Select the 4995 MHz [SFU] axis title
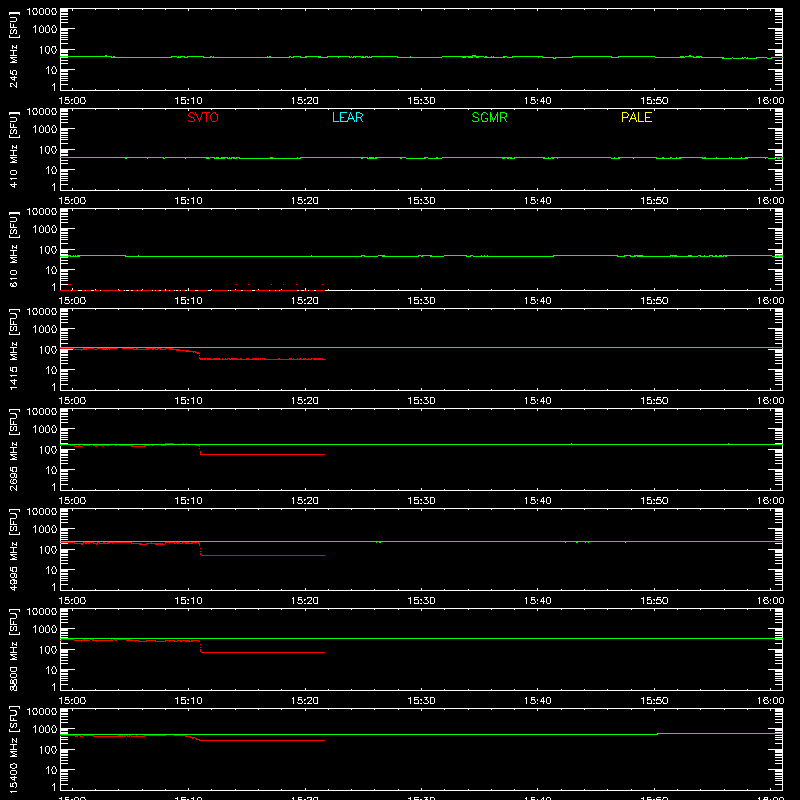The image size is (800, 800). [13, 549]
